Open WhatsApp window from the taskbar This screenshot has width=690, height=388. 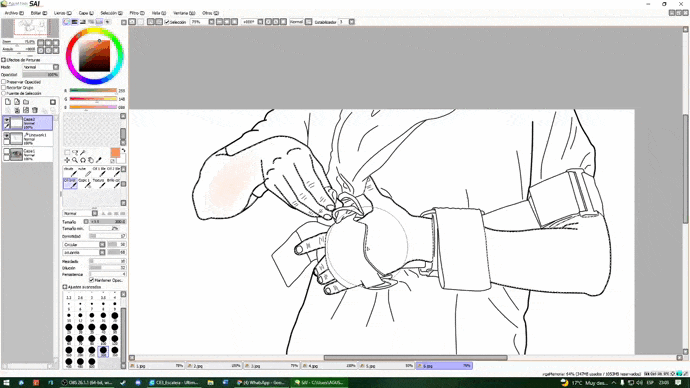click(262, 383)
